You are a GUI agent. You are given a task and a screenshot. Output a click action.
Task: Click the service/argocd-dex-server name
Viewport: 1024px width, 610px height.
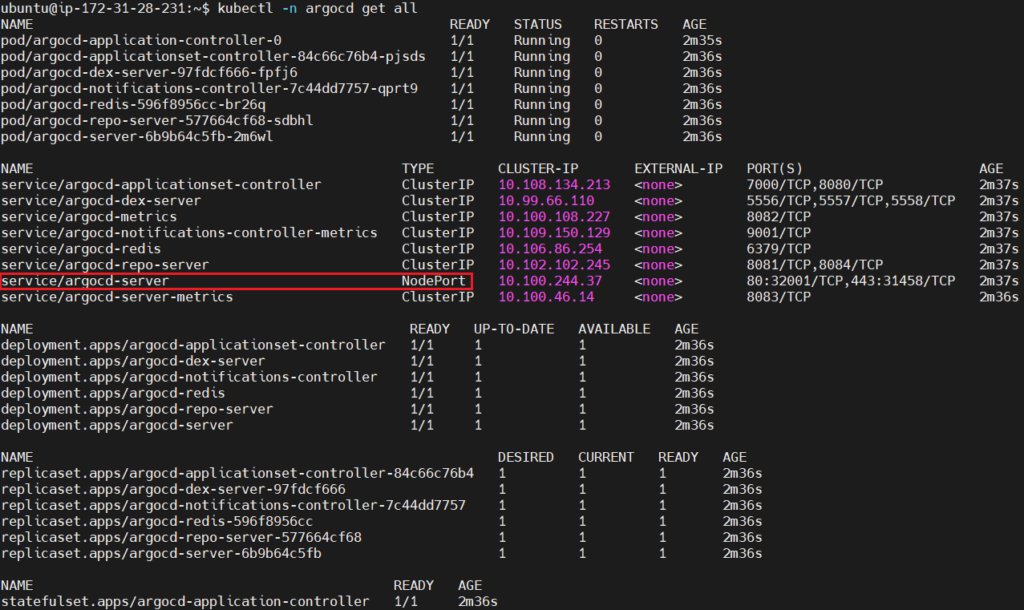point(101,201)
